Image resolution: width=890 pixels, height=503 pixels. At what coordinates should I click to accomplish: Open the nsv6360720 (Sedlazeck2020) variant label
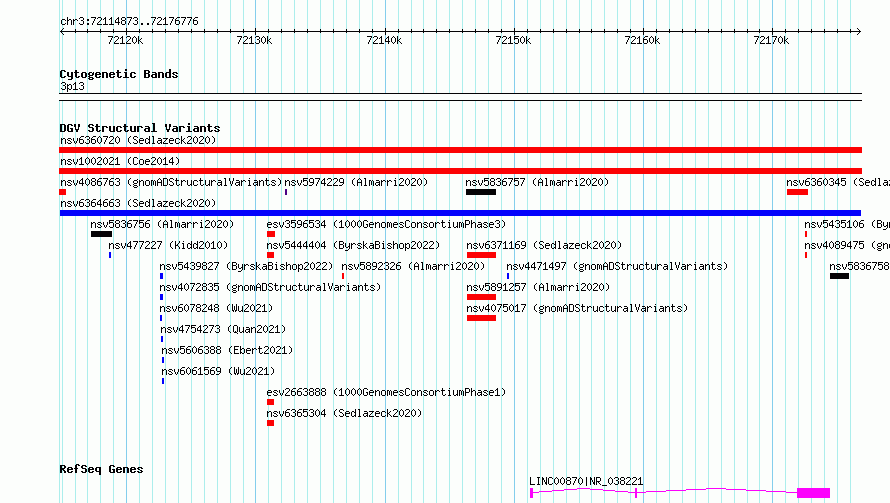pos(138,140)
